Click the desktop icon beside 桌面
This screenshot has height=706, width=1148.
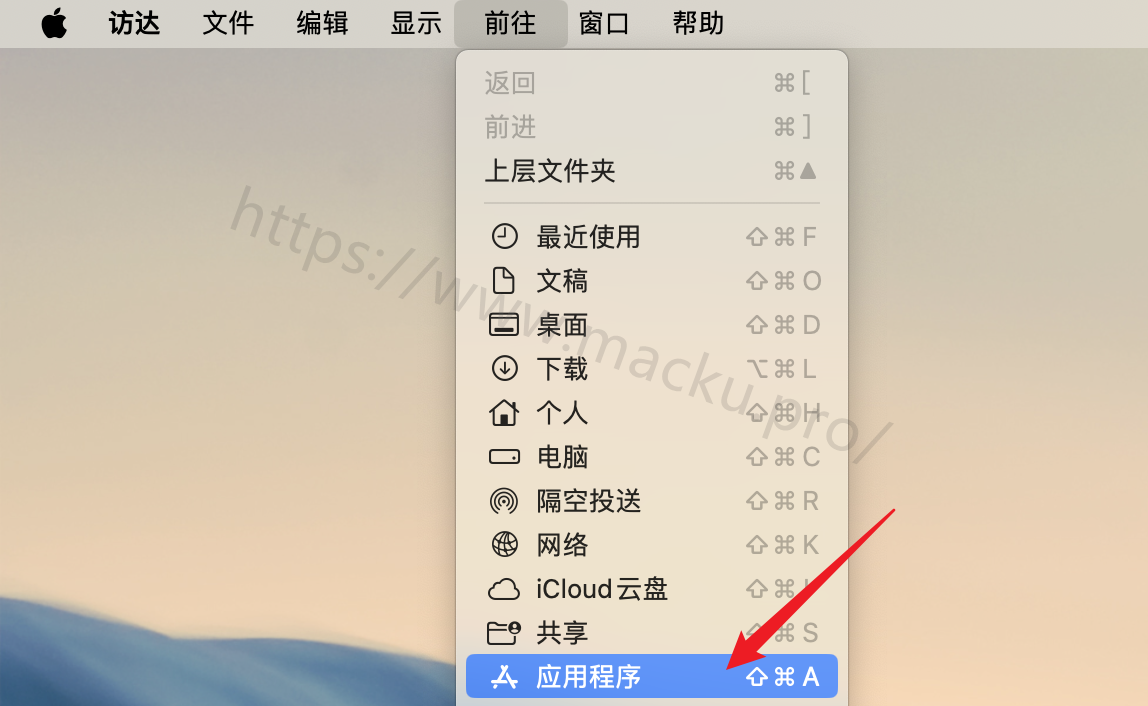coord(504,324)
